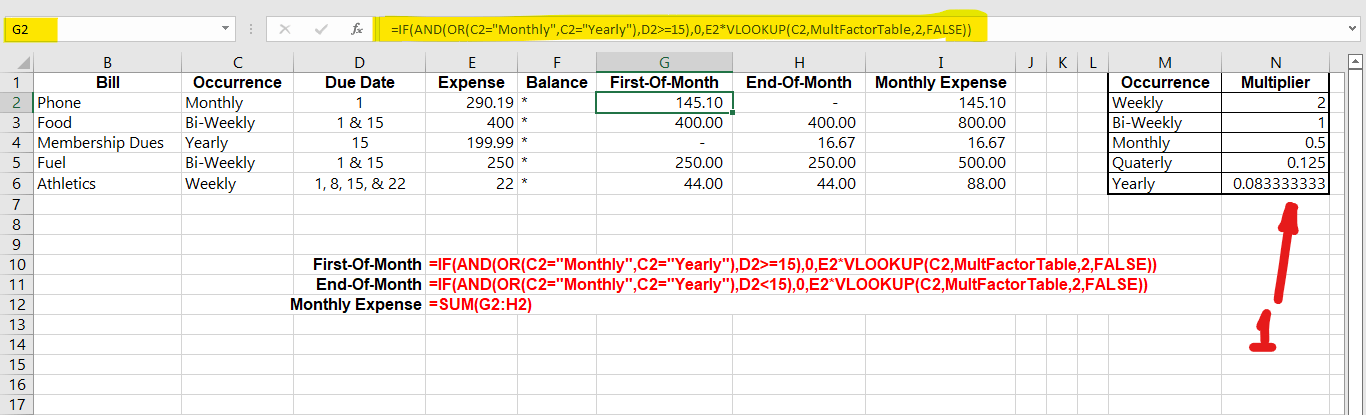This screenshot has width=1366, height=415.
Task: Select column N header
Action: click(x=1276, y=62)
